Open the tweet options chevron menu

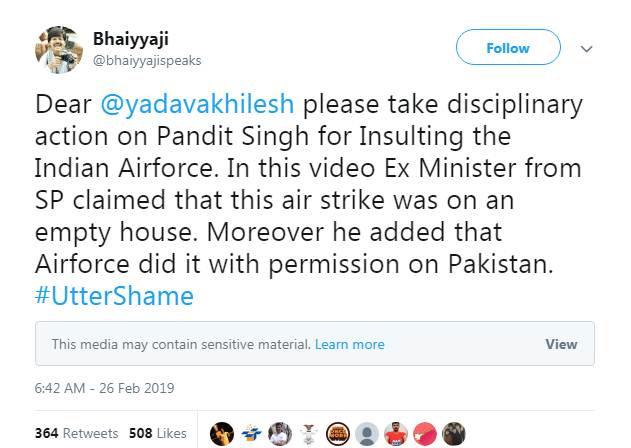587,49
